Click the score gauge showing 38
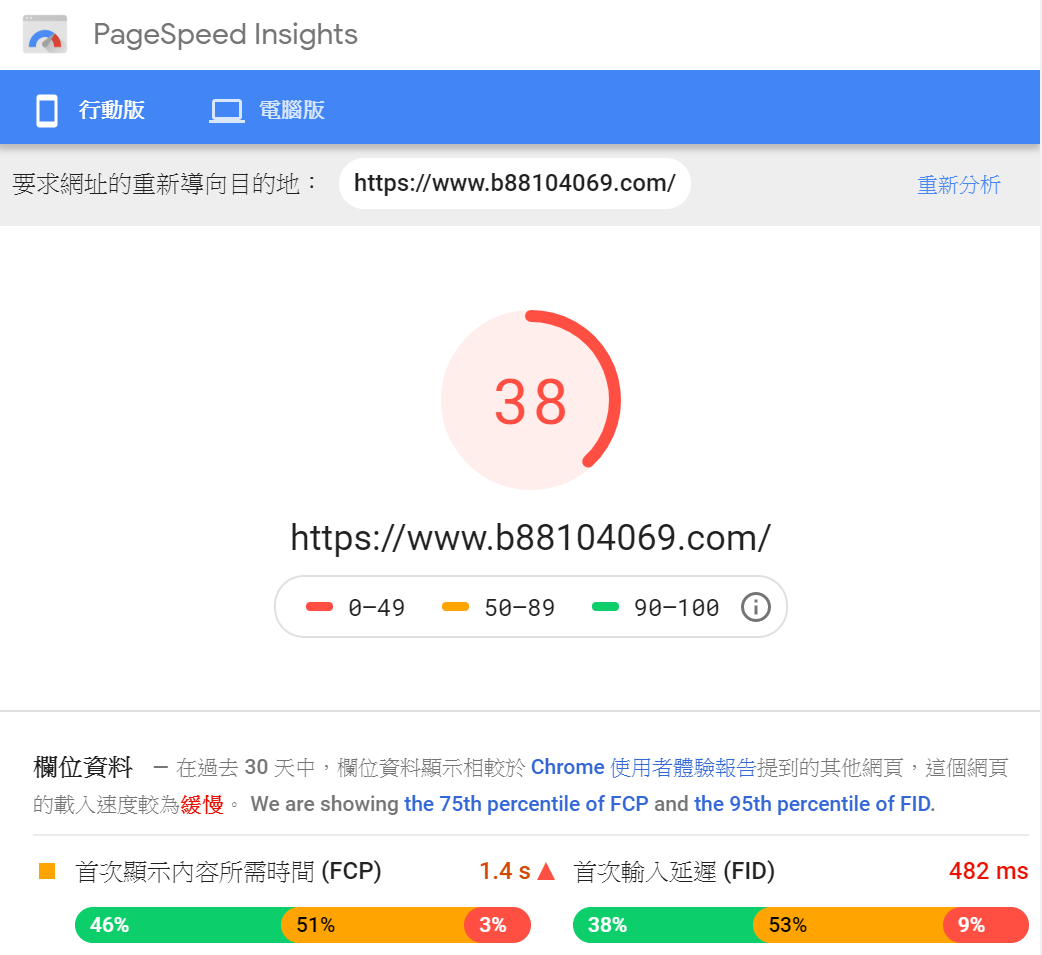1042x955 pixels. click(530, 400)
